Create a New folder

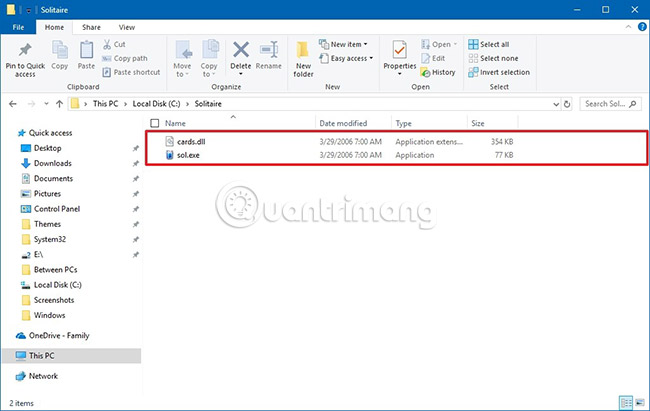(303, 59)
